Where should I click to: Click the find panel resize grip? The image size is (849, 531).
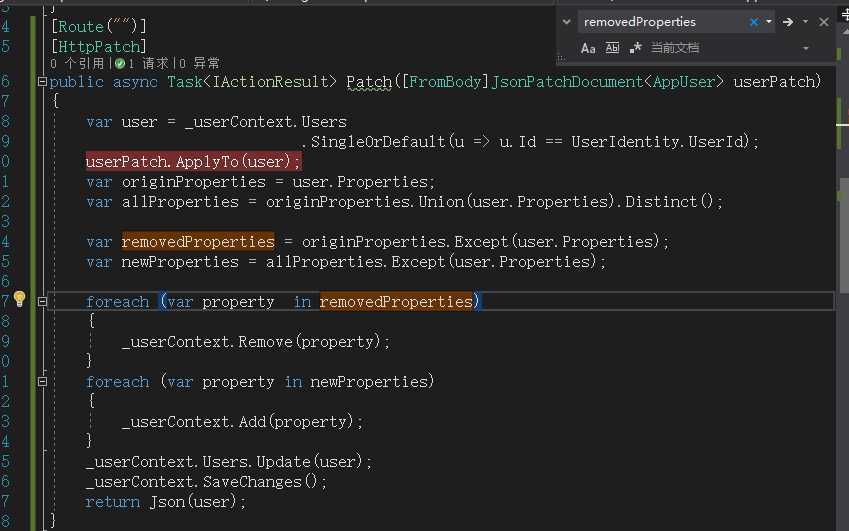tap(560, 57)
